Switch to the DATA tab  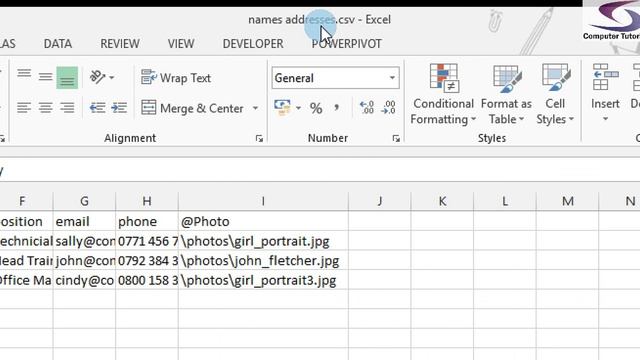point(58,44)
